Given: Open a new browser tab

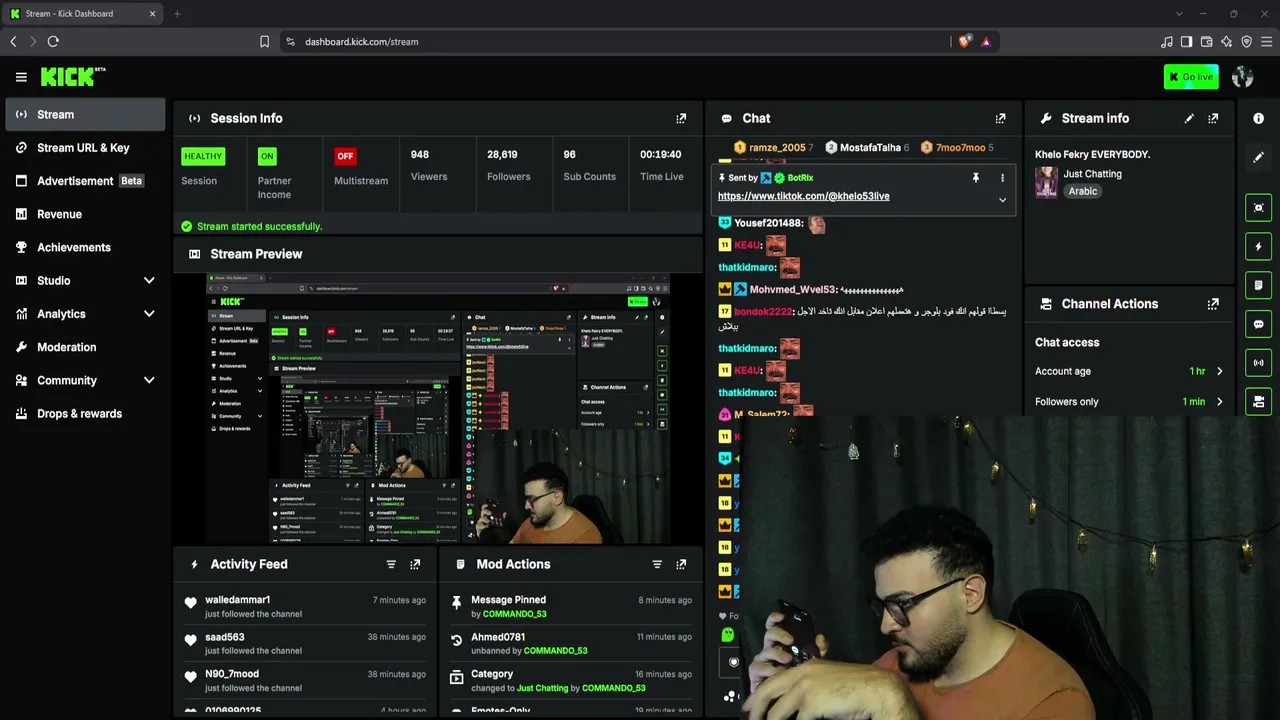Looking at the screenshot, I should (x=177, y=14).
